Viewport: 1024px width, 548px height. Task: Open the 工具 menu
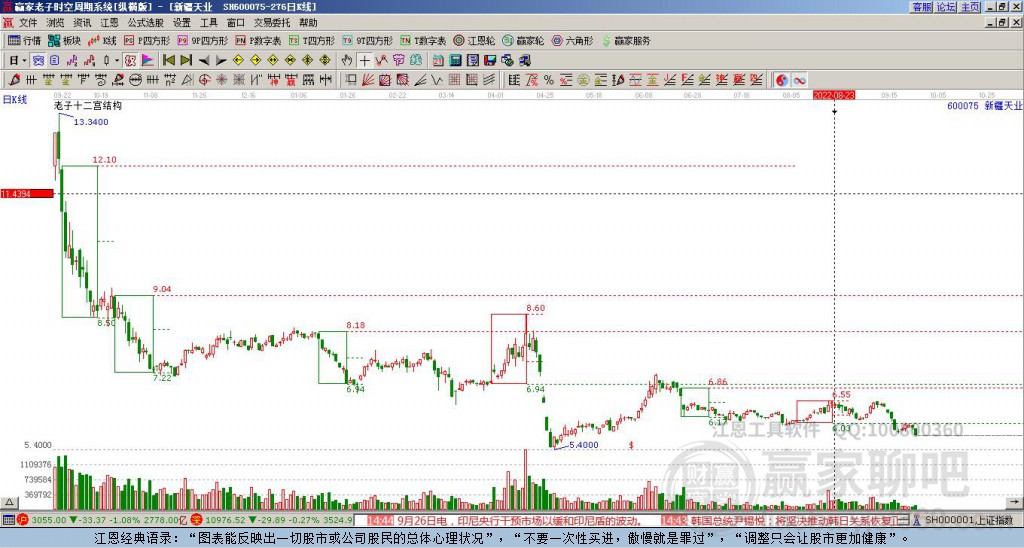209,23
